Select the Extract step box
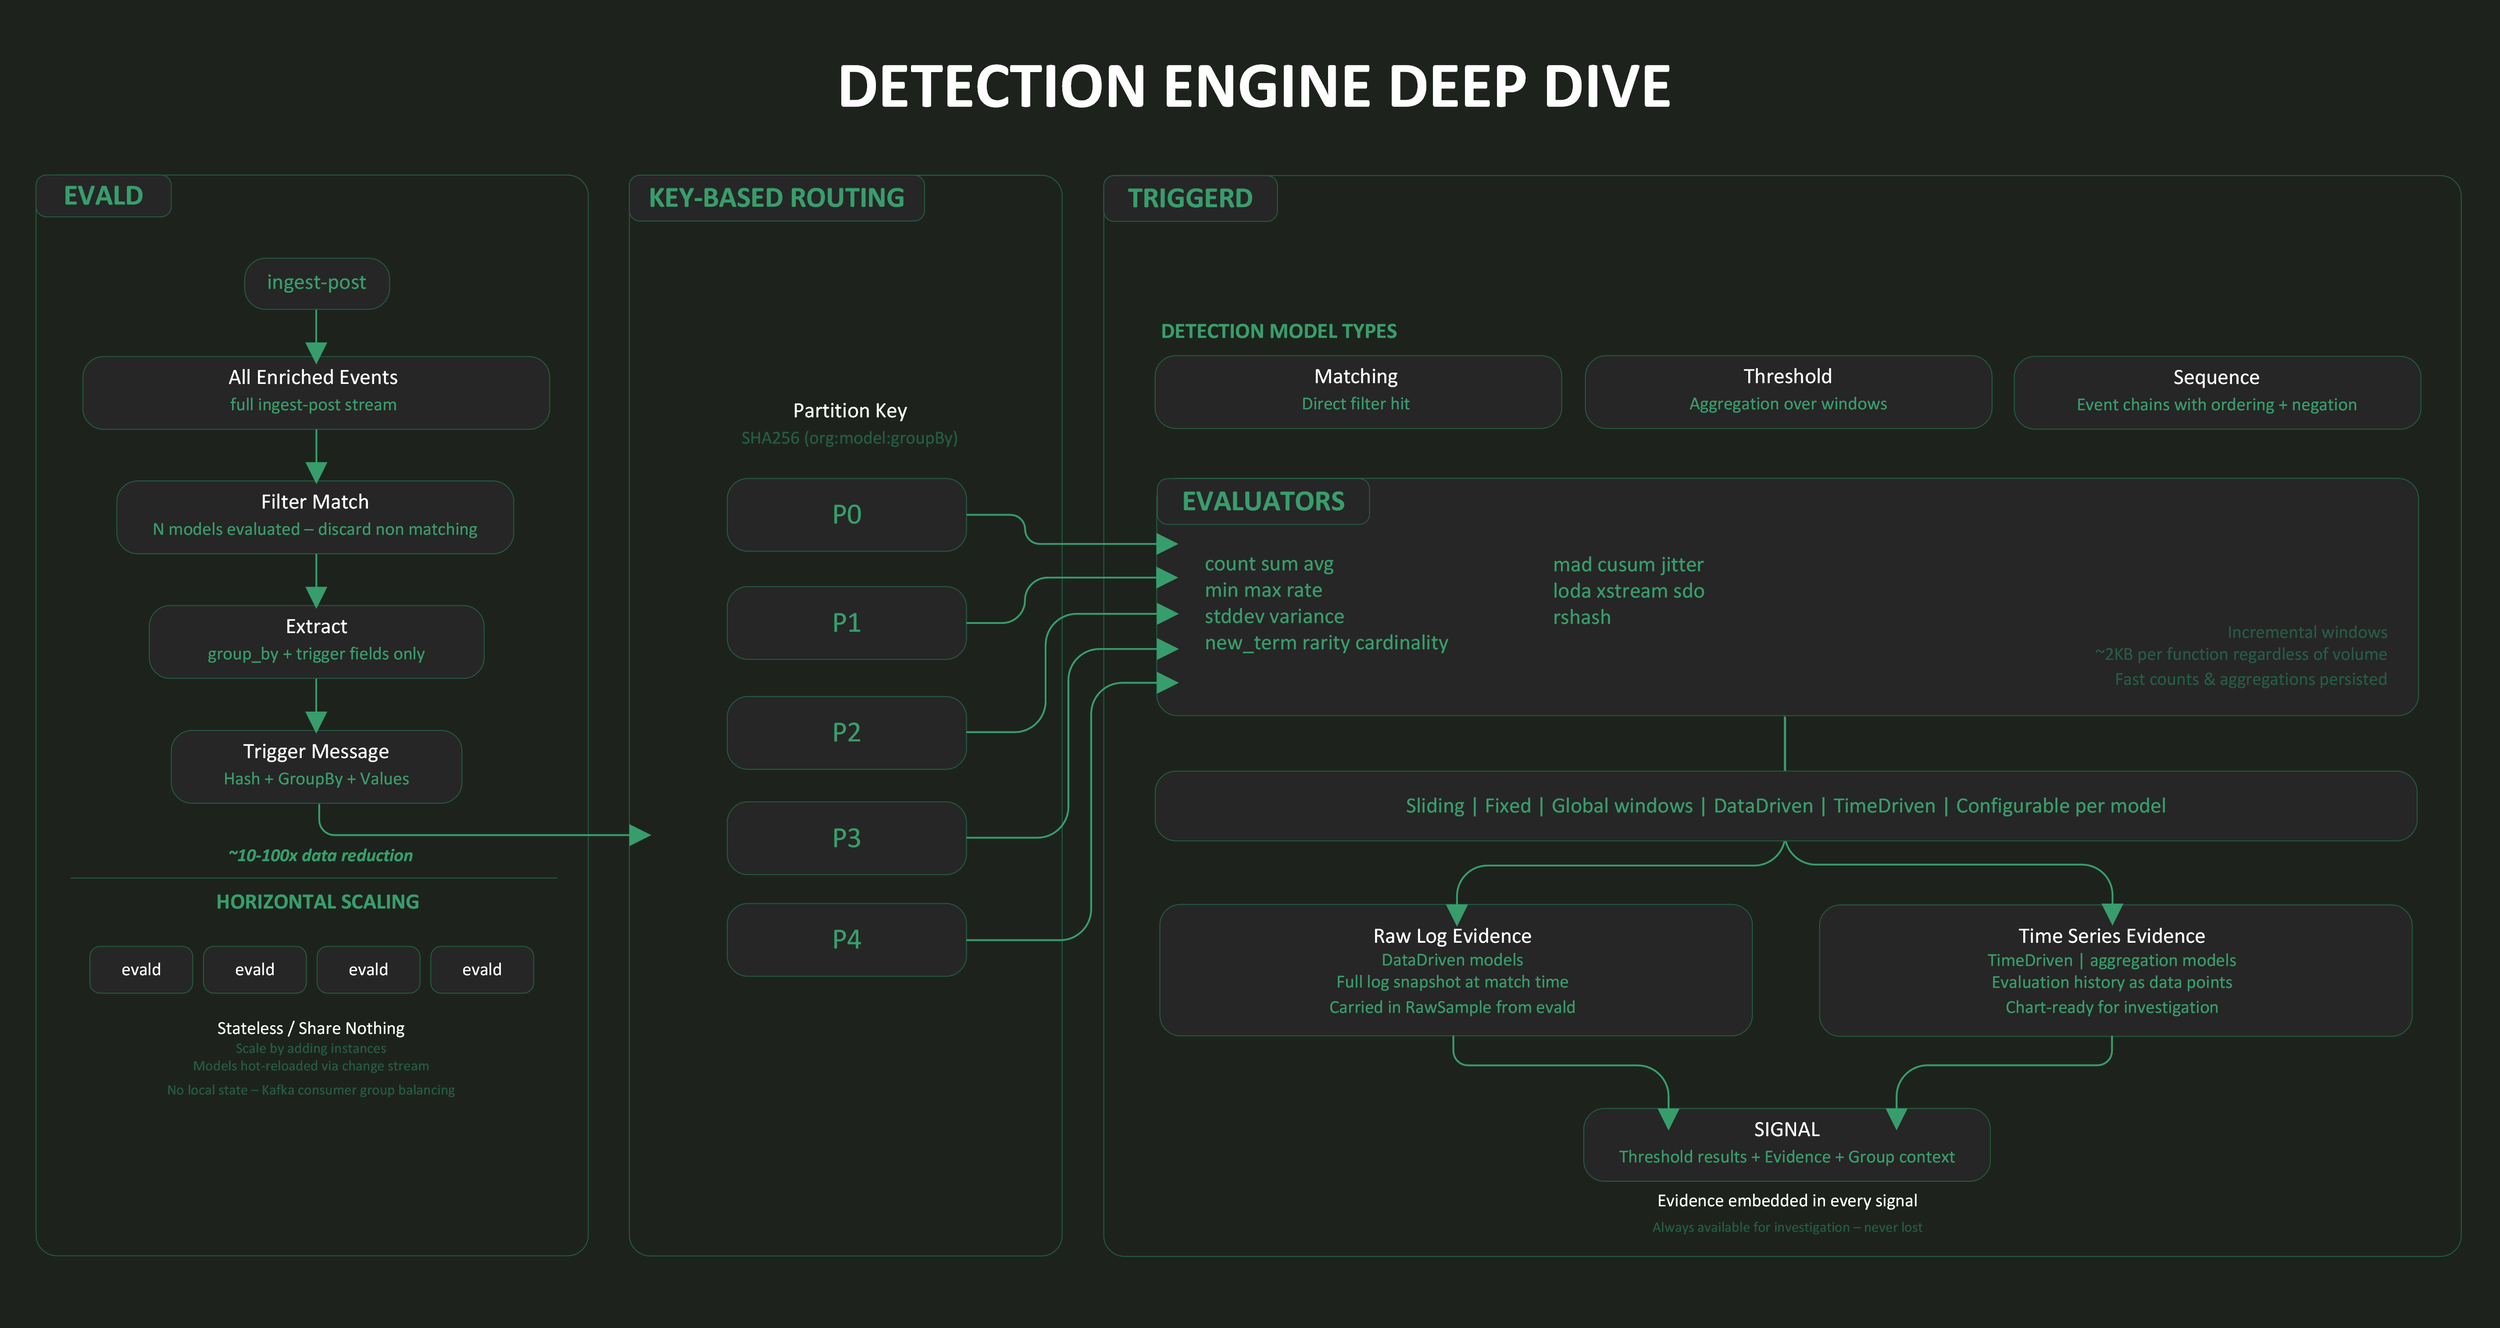The image size is (2500, 1328). tap(316, 641)
